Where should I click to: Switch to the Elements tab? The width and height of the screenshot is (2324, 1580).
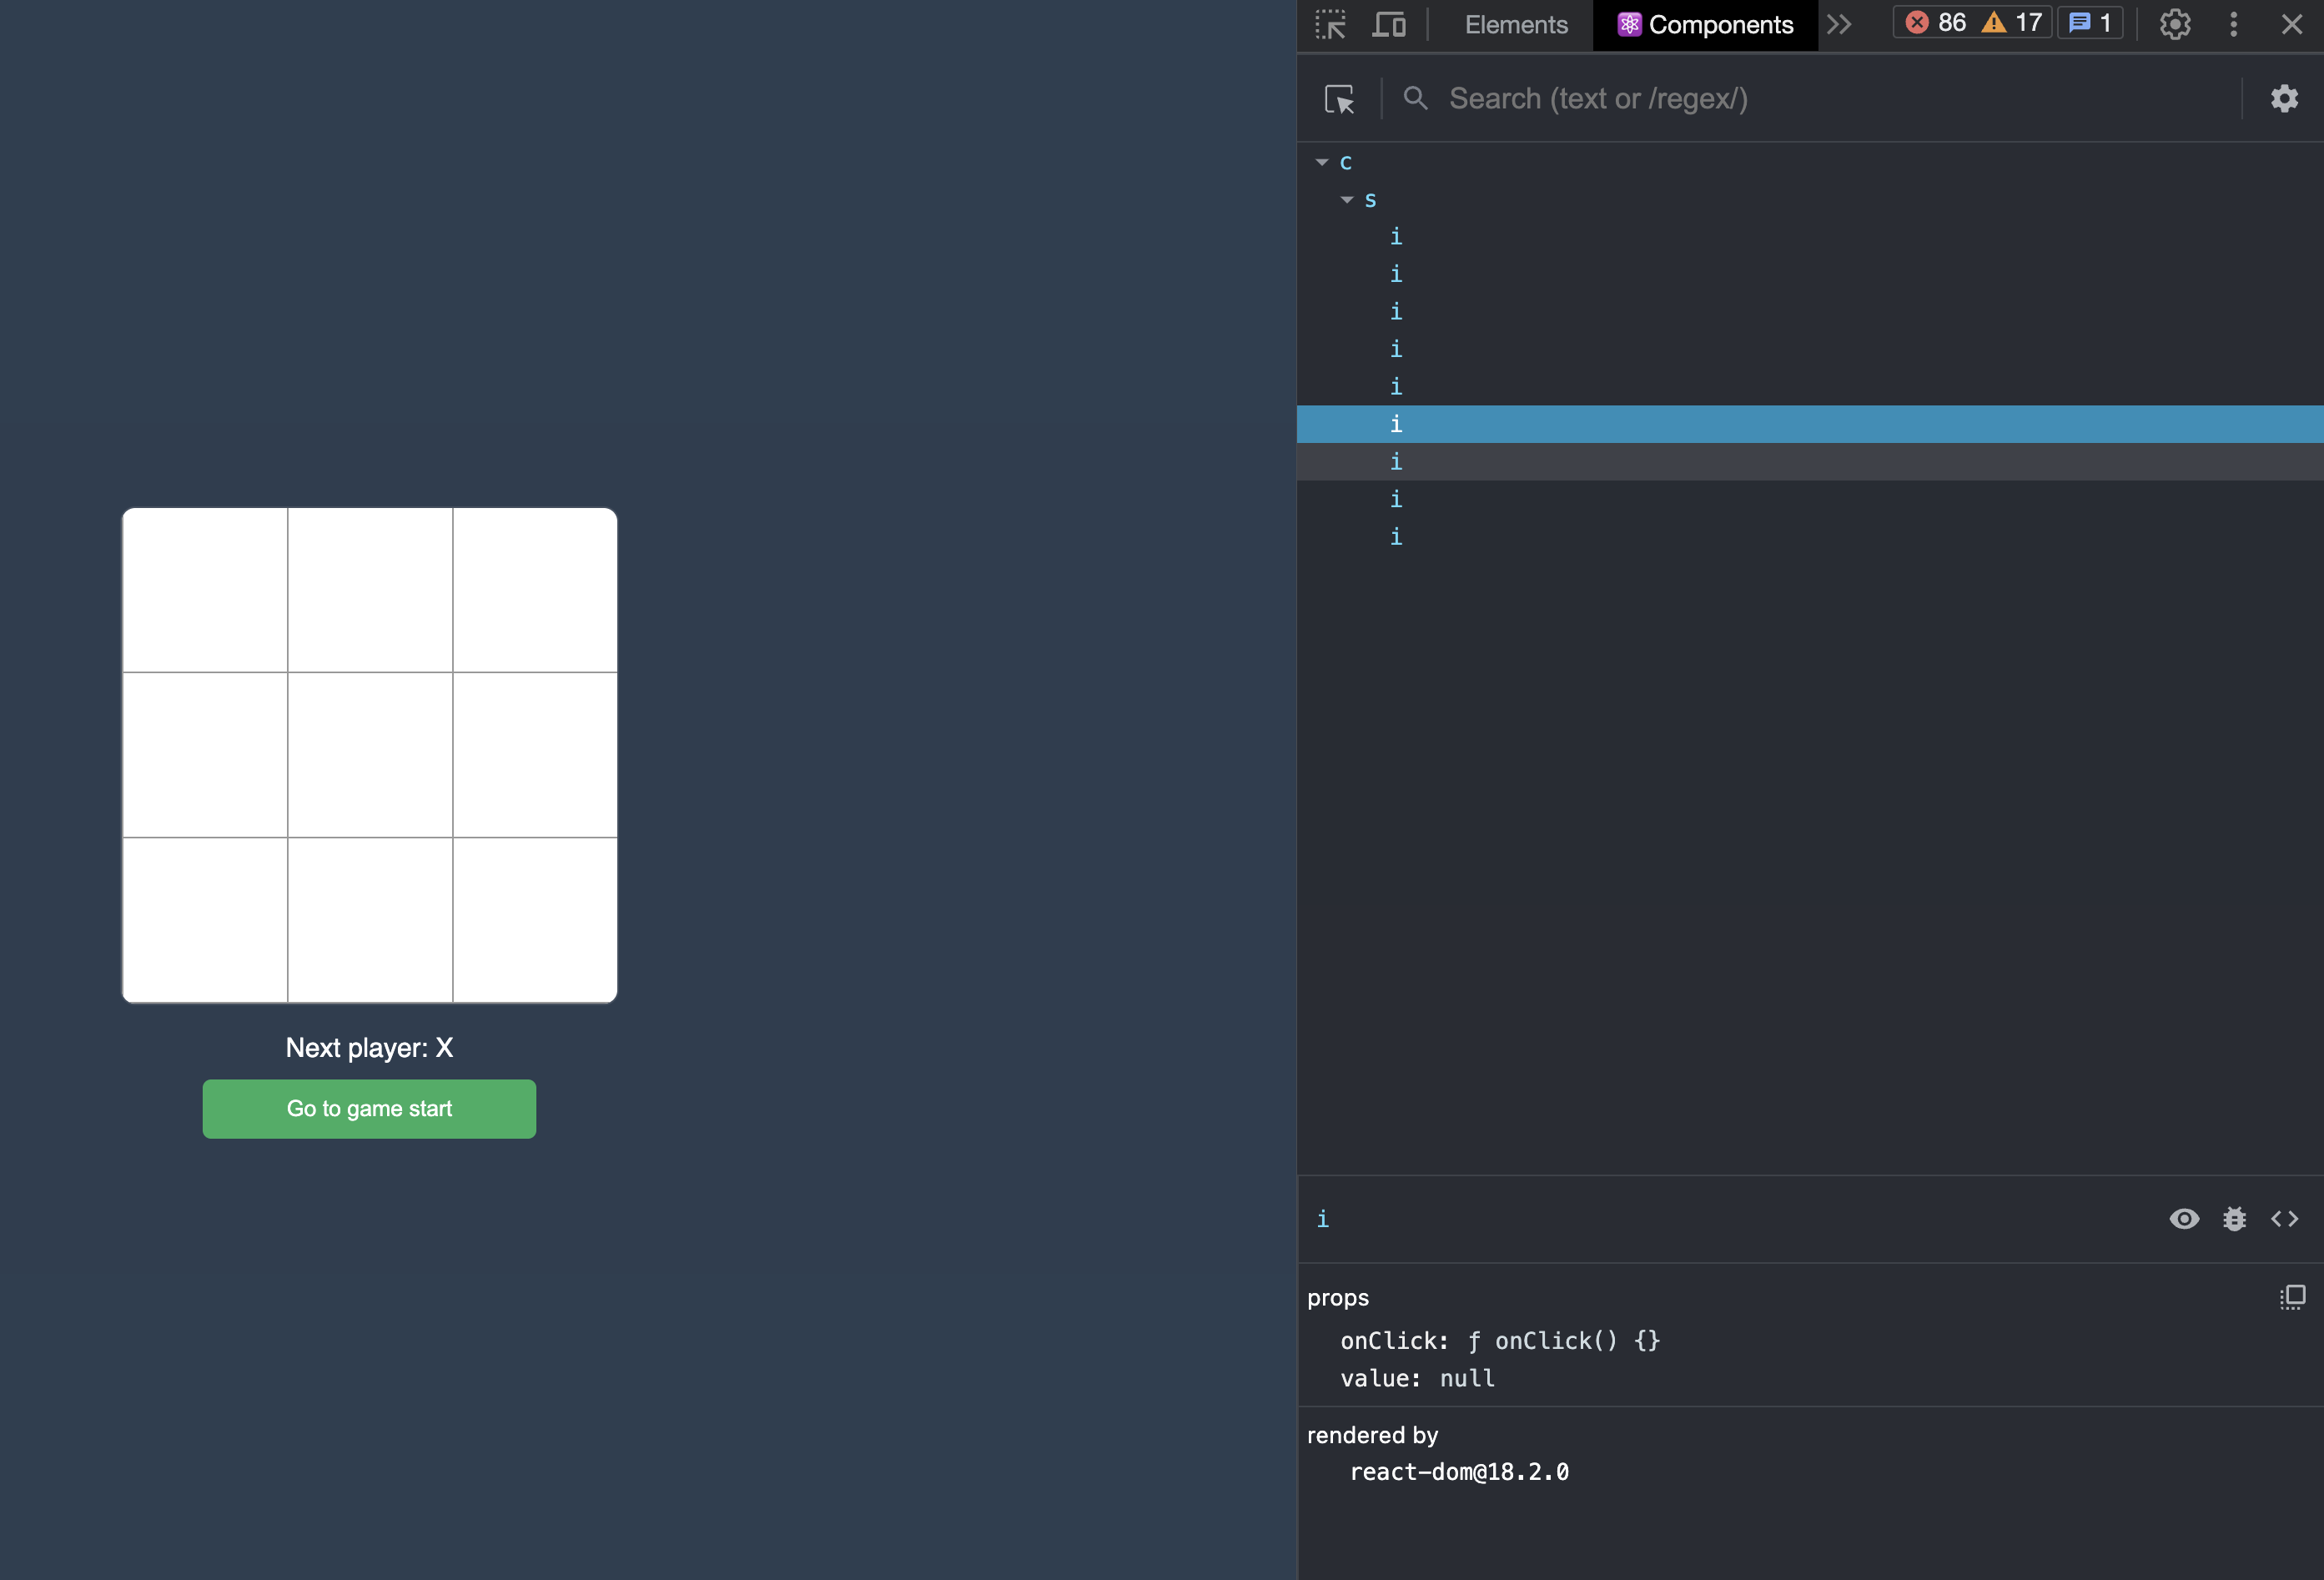pyautogui.click(x=1515, y=24)
